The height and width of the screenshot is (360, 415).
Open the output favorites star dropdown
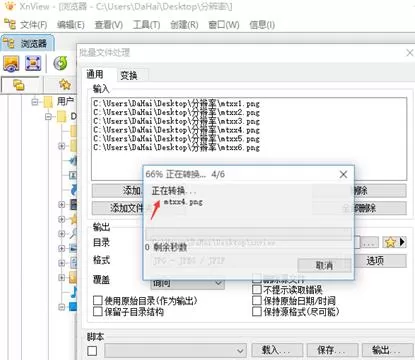394,242
